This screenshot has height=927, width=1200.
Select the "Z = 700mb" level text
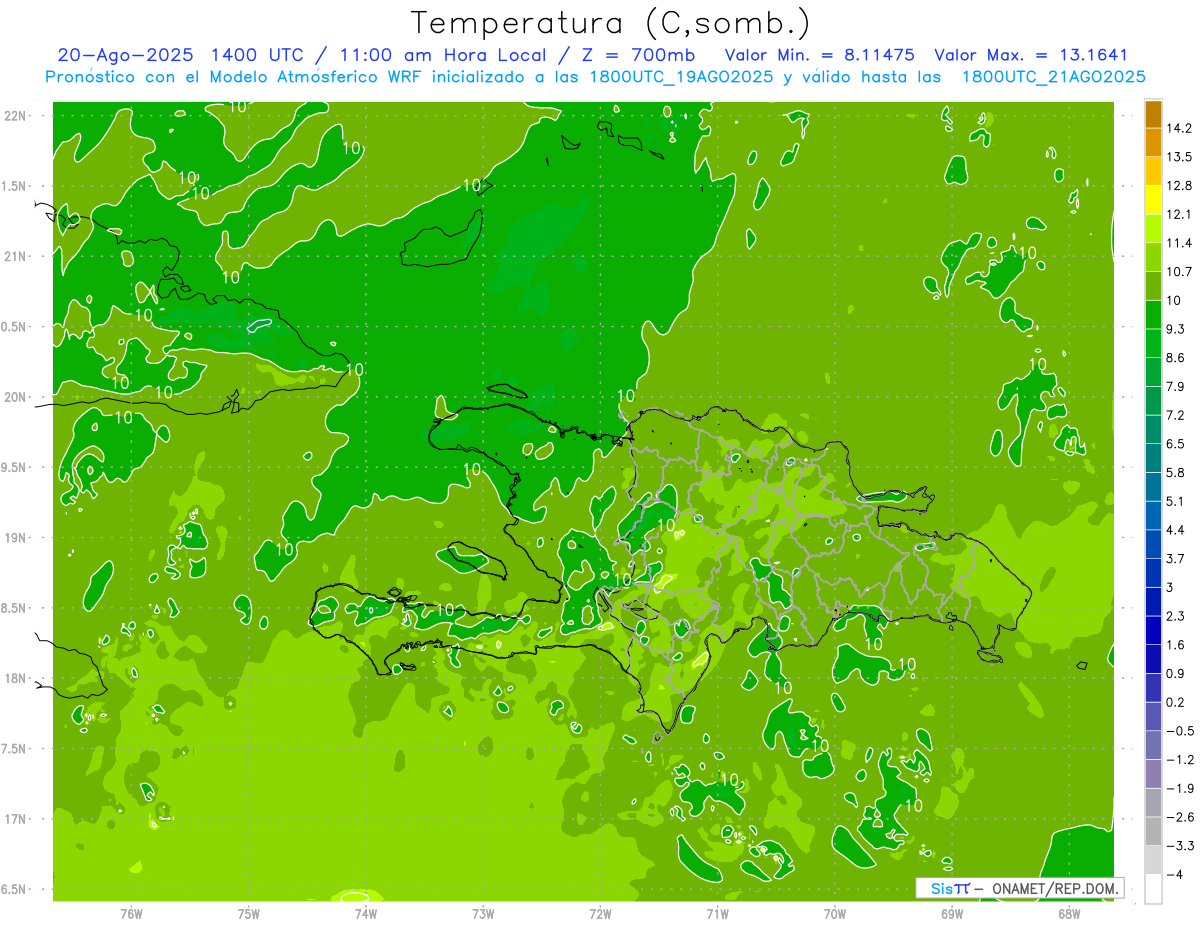[638, 55]
